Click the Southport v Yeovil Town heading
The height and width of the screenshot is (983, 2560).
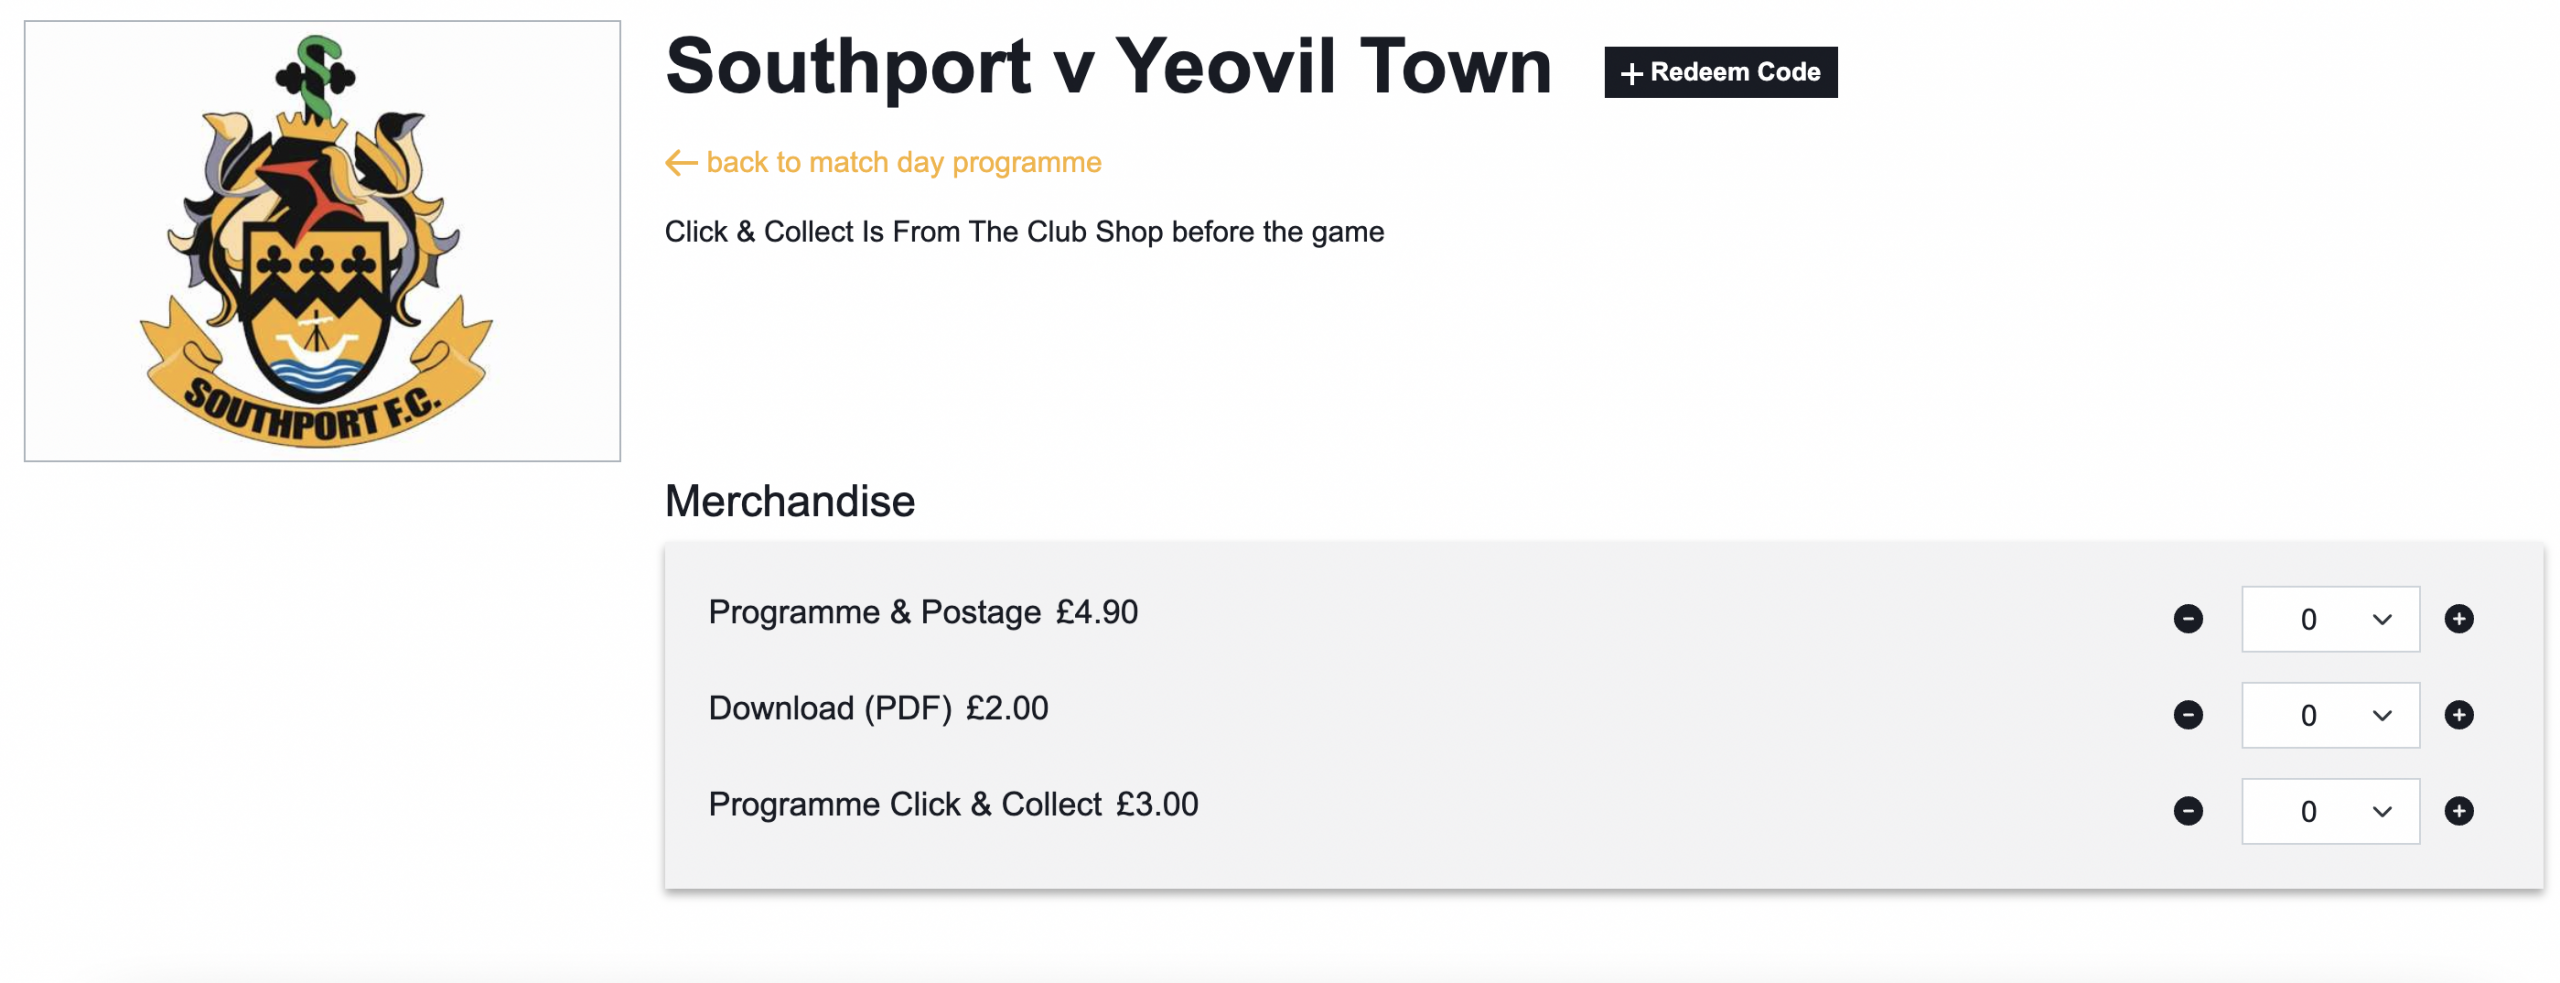[x=1107, y=67]
